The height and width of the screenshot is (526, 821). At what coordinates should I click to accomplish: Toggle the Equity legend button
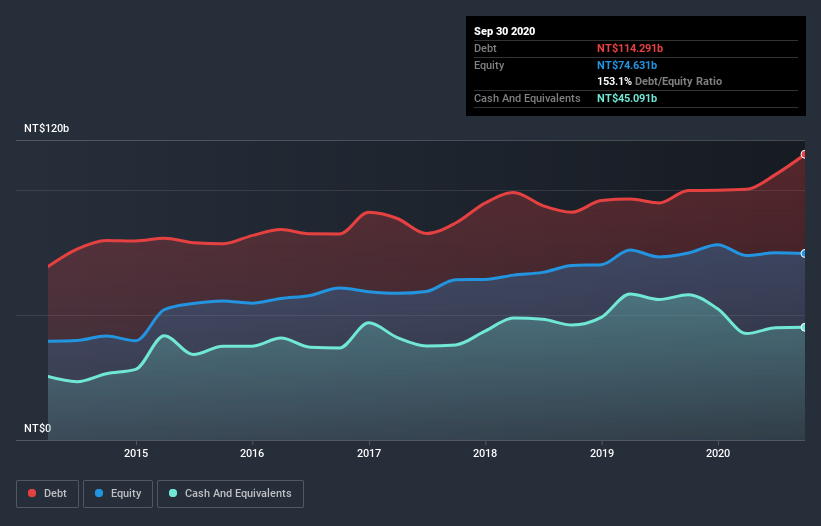click(118, 494)
